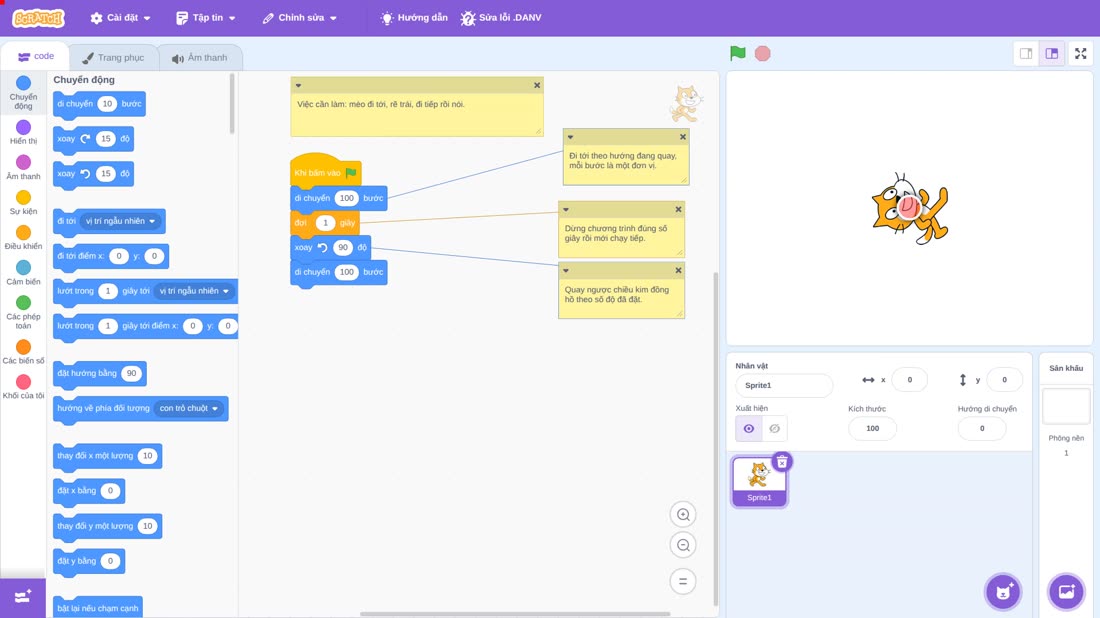Stop the project with the red stop button

click(x=763, y=53)
